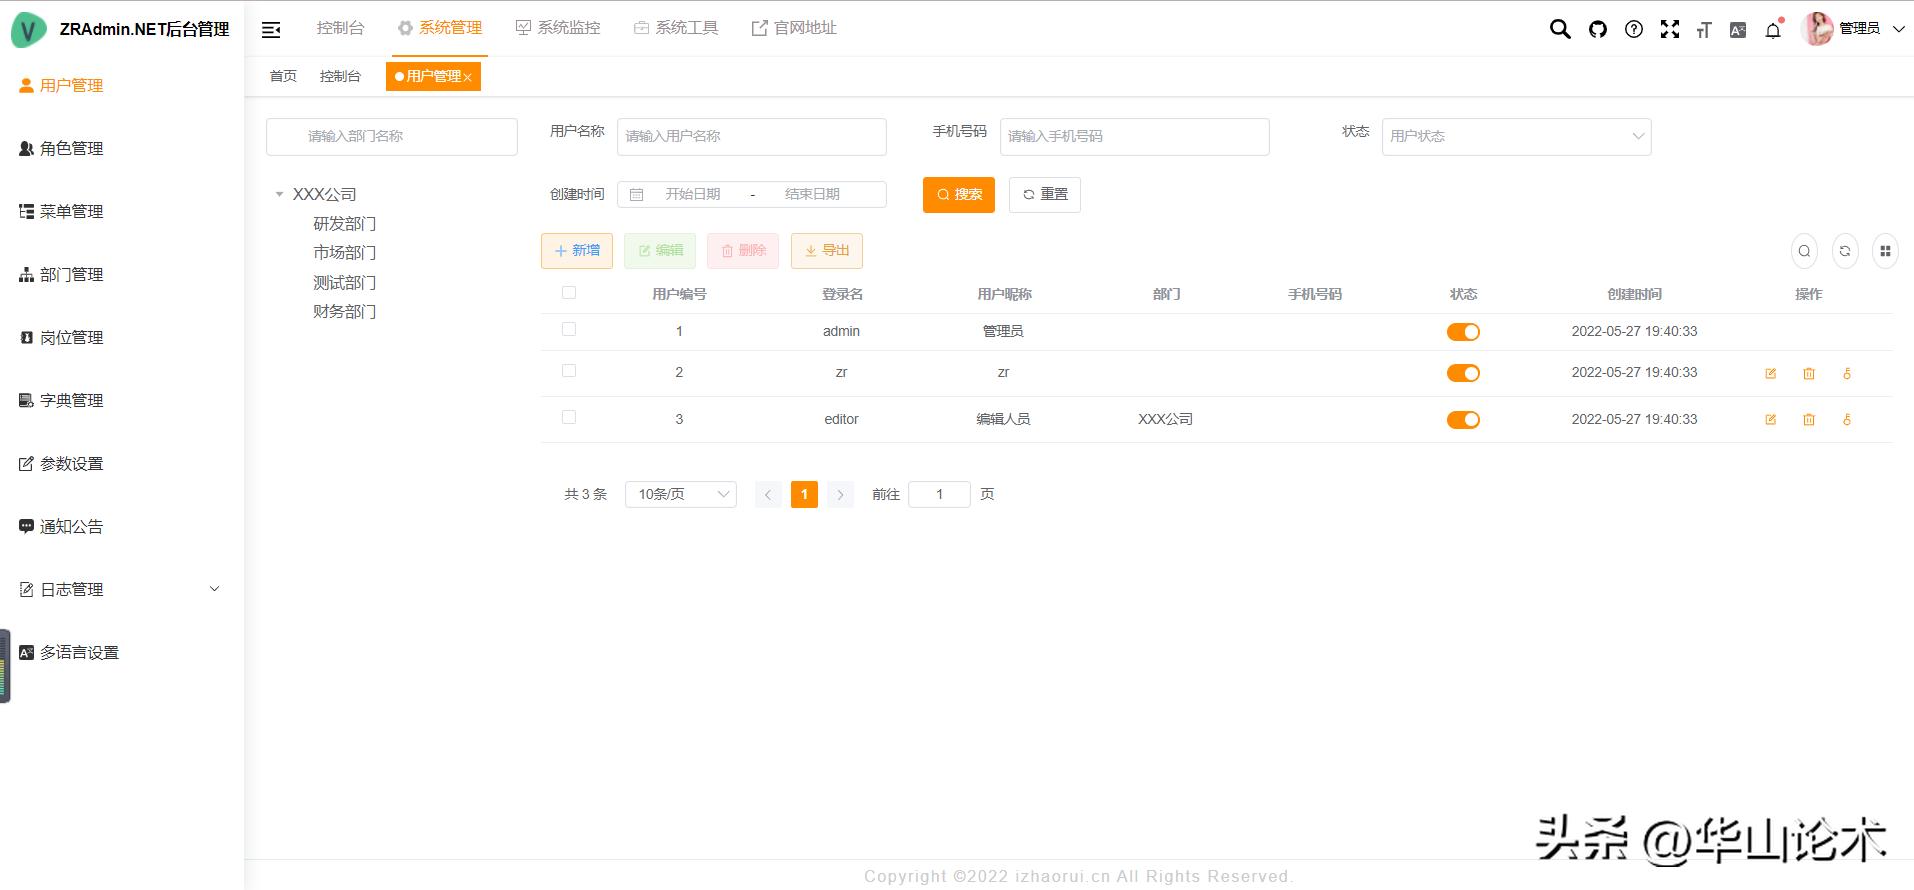Go to previous page arrow
Screen dimensions: 1914x890
pos(768,494)
